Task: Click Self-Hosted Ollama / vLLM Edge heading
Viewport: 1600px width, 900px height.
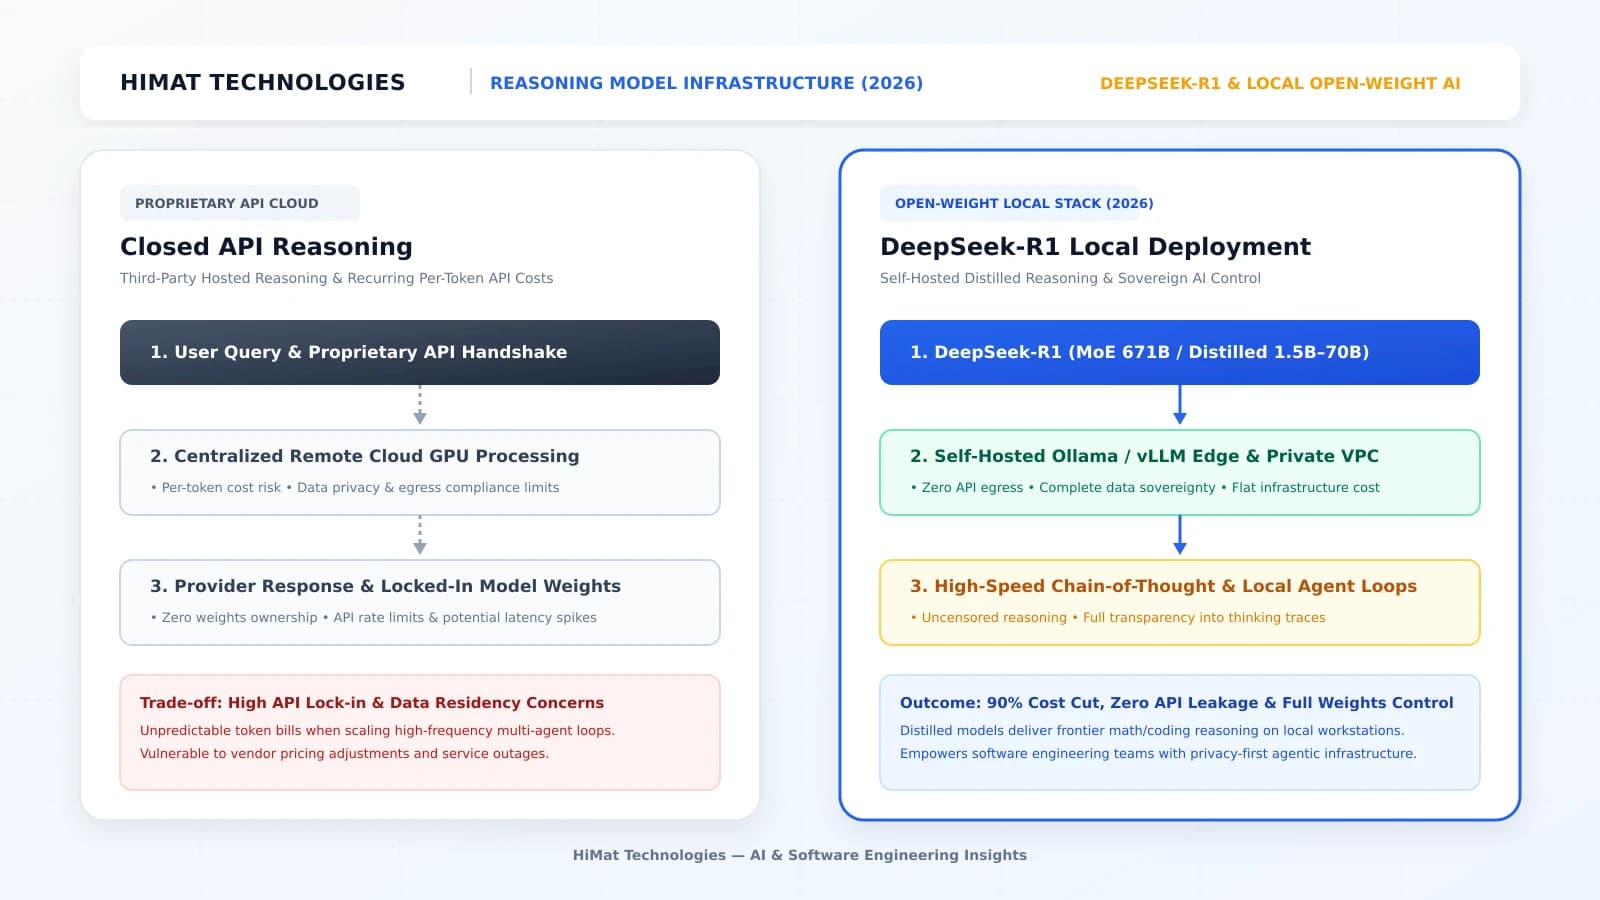Action: (1144, 456)
